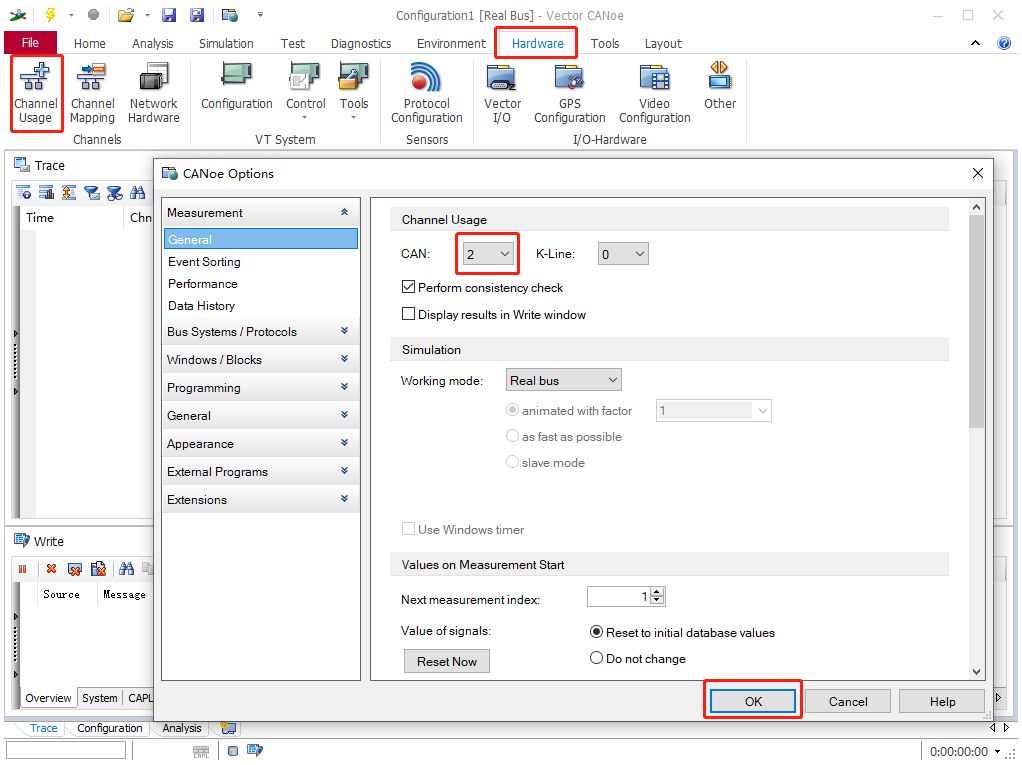The height and width of the screenshot is (765, 1022).
Task: Switch to the Simulation ribbon tab
Action: click(226, 43)
